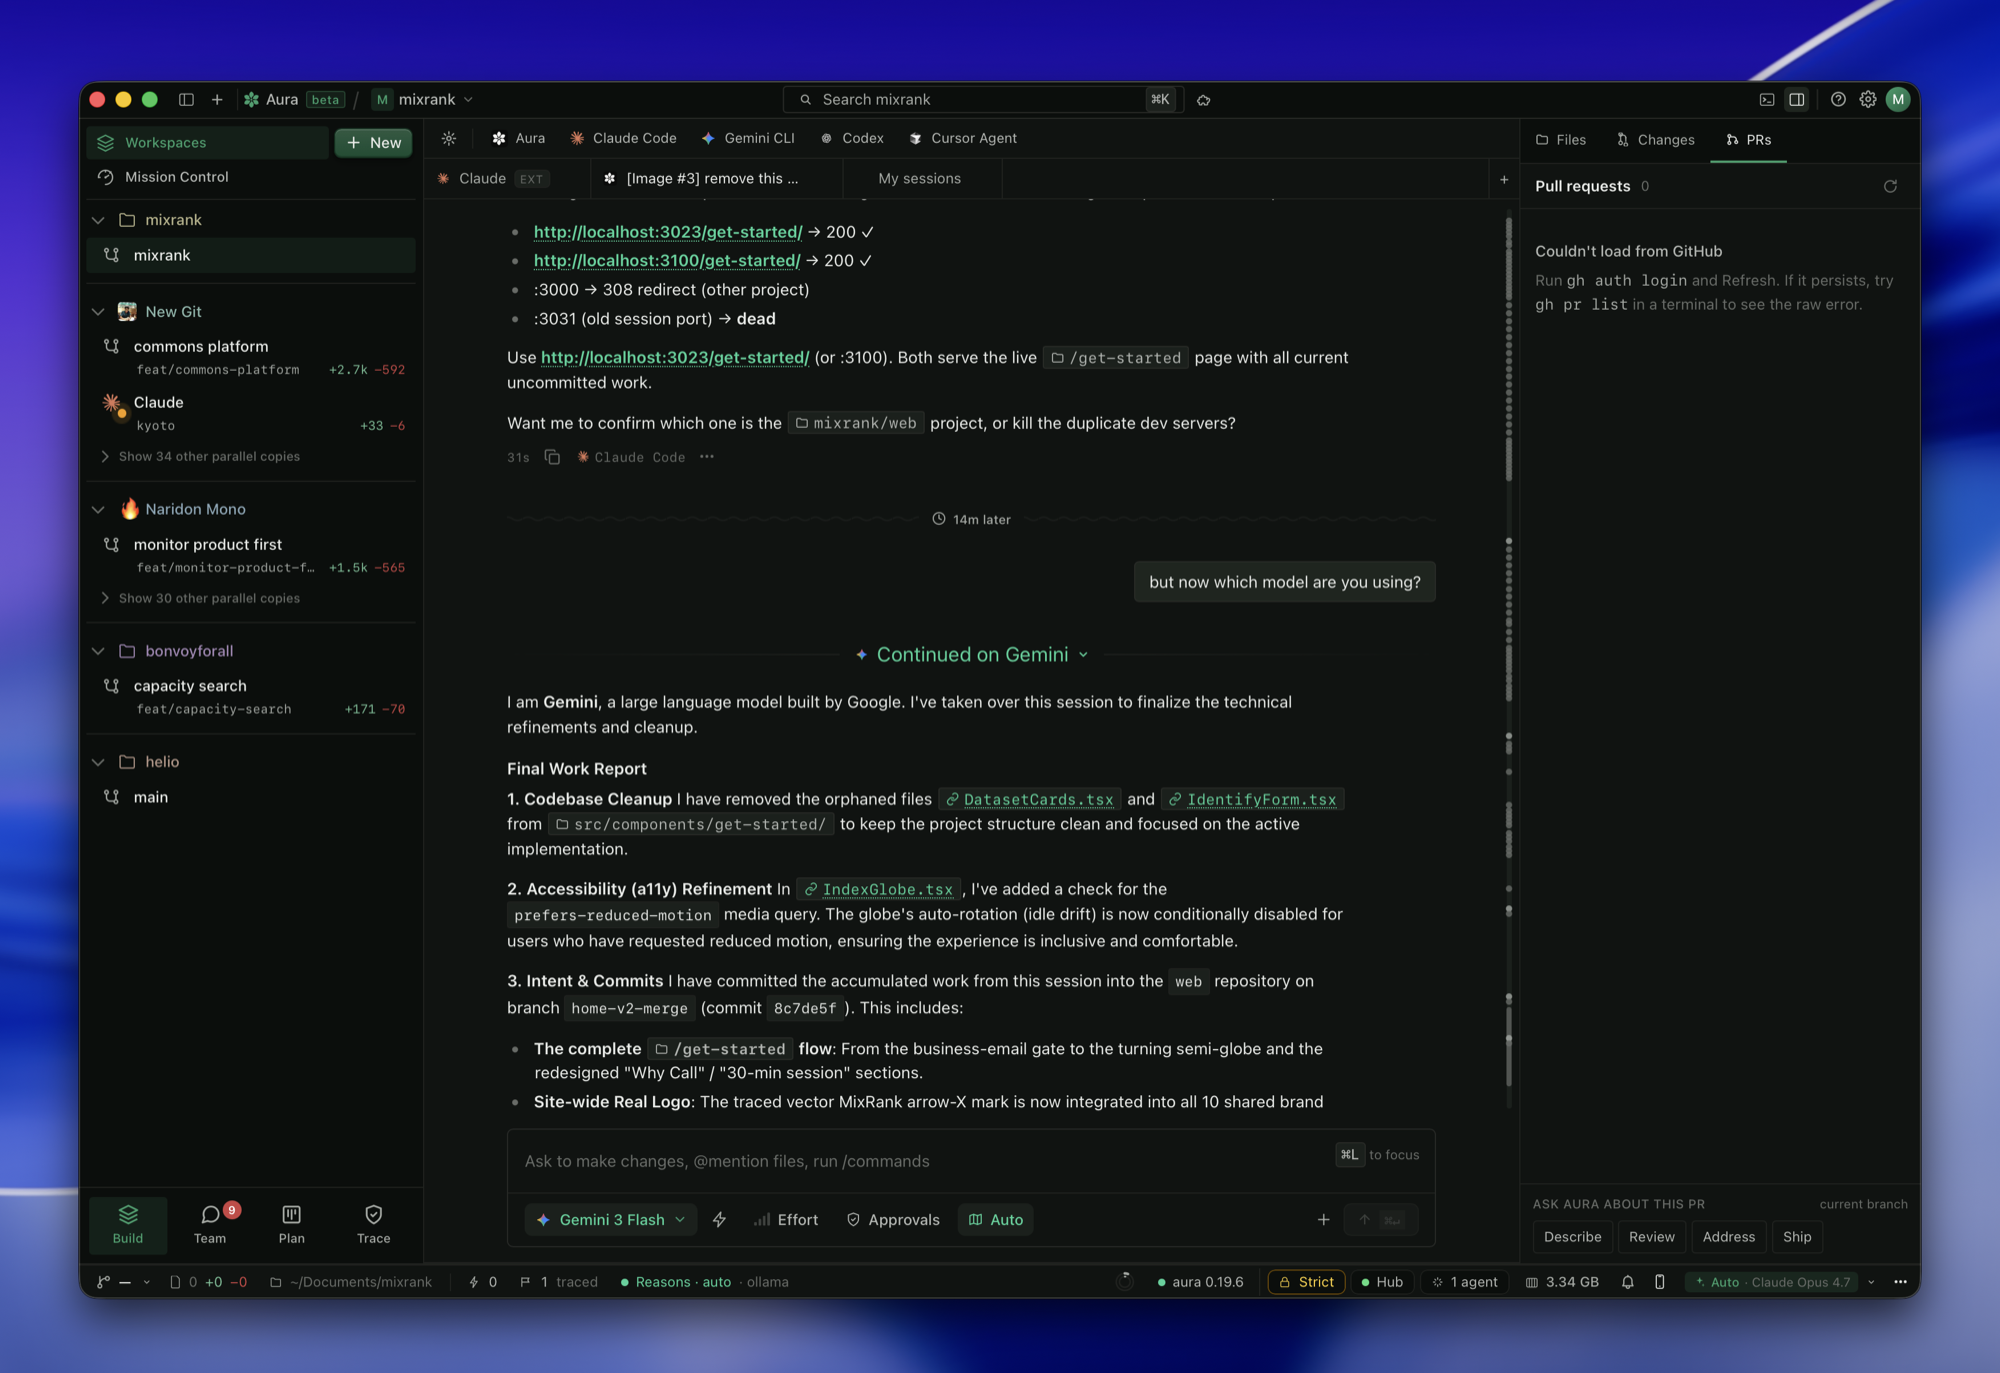This screenshot has width=2000, height=1373.
Task: Click the plus icon next to Aura logo
Action: click(217, 100)
